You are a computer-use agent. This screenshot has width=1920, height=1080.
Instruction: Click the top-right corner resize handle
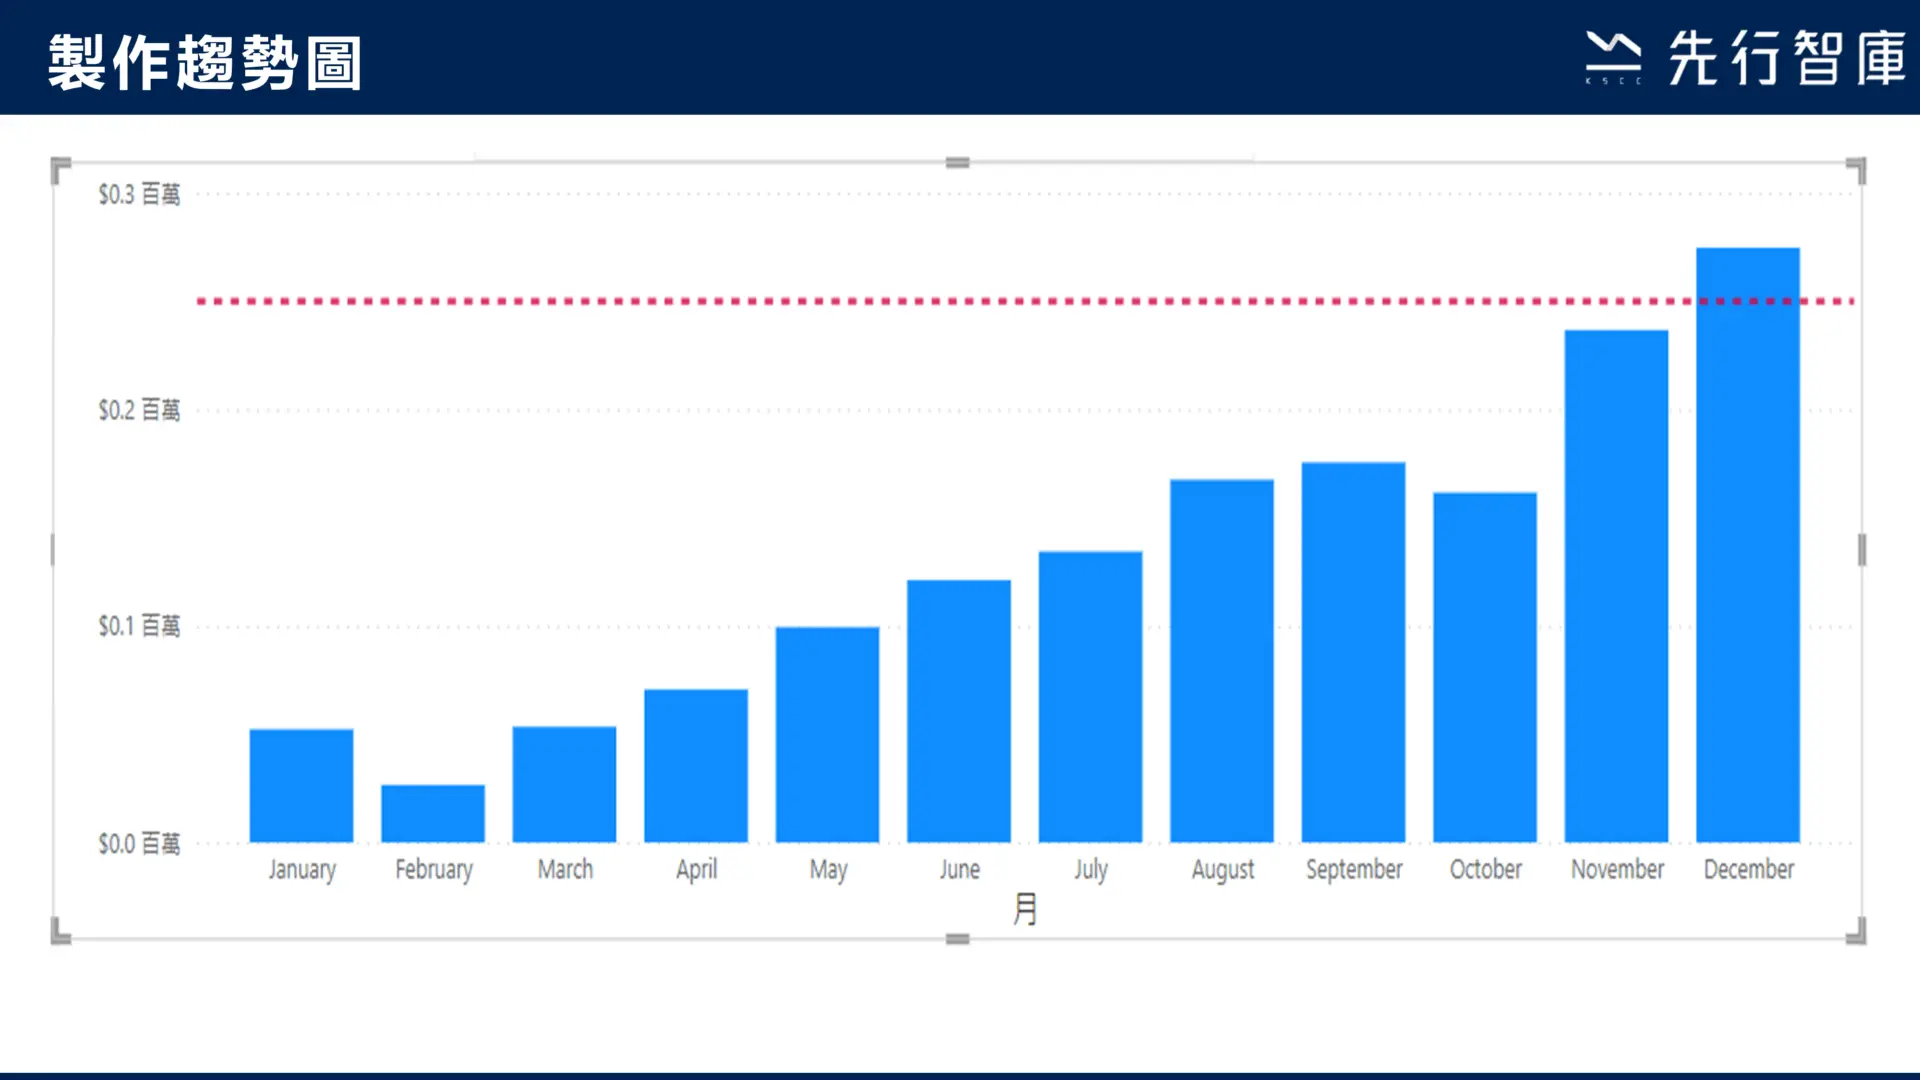[x=1856, y=169]
